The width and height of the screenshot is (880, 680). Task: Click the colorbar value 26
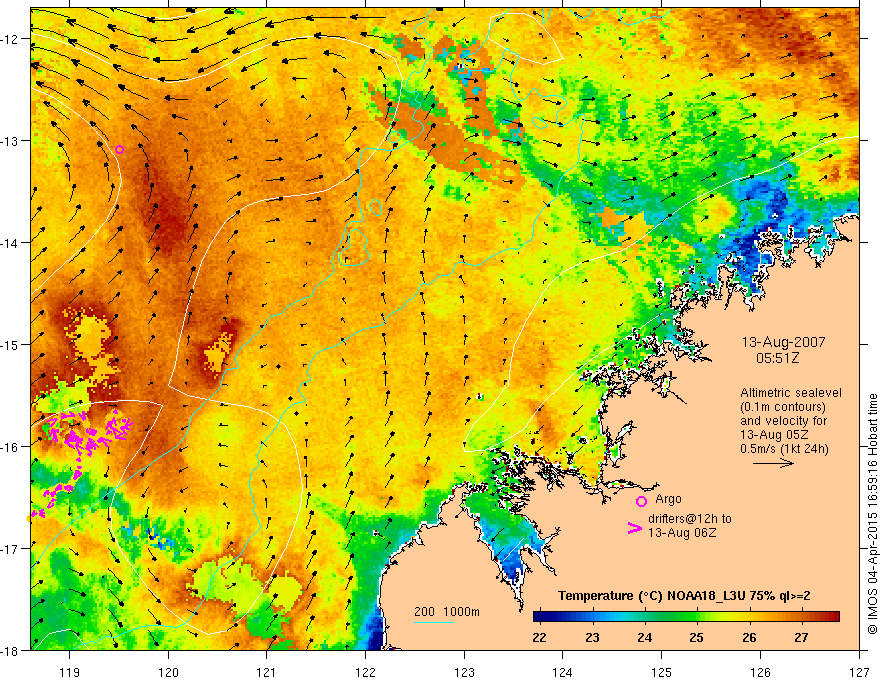(x=749, y=637)
